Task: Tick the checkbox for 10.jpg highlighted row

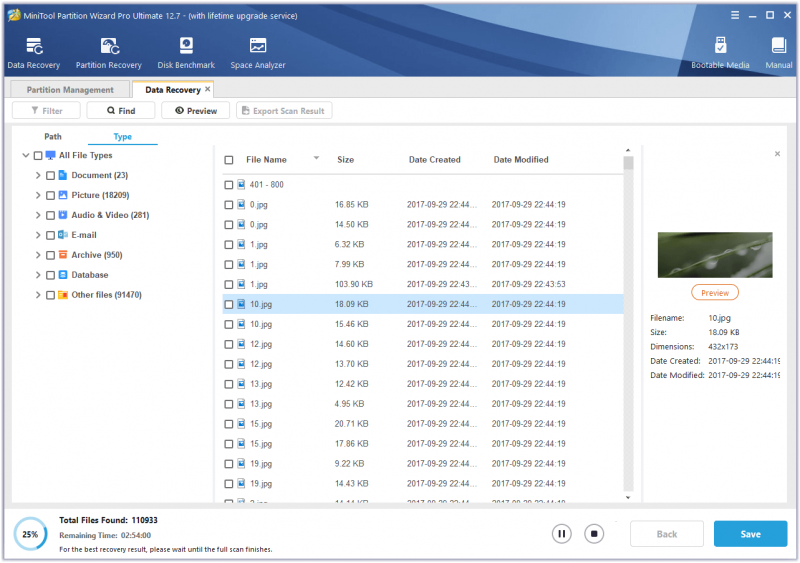Action: (229, 305)
